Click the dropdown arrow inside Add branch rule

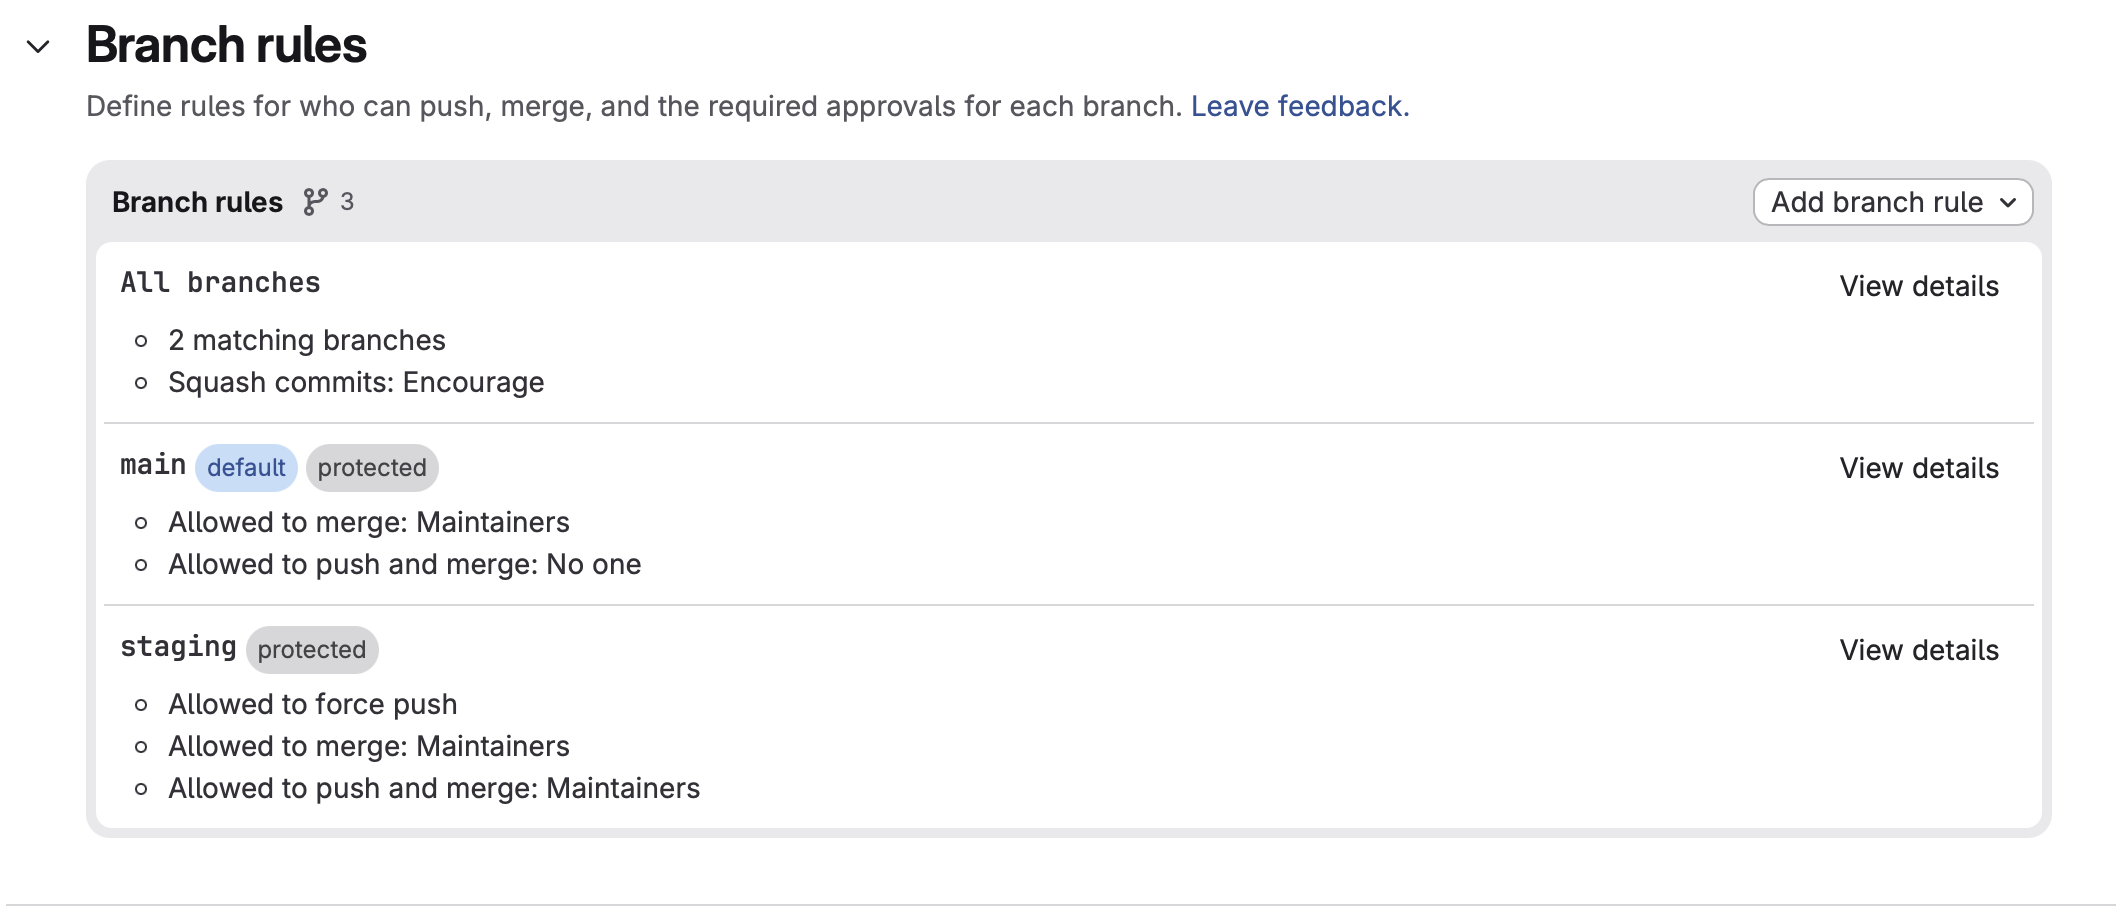click(x=2008, y=203)
